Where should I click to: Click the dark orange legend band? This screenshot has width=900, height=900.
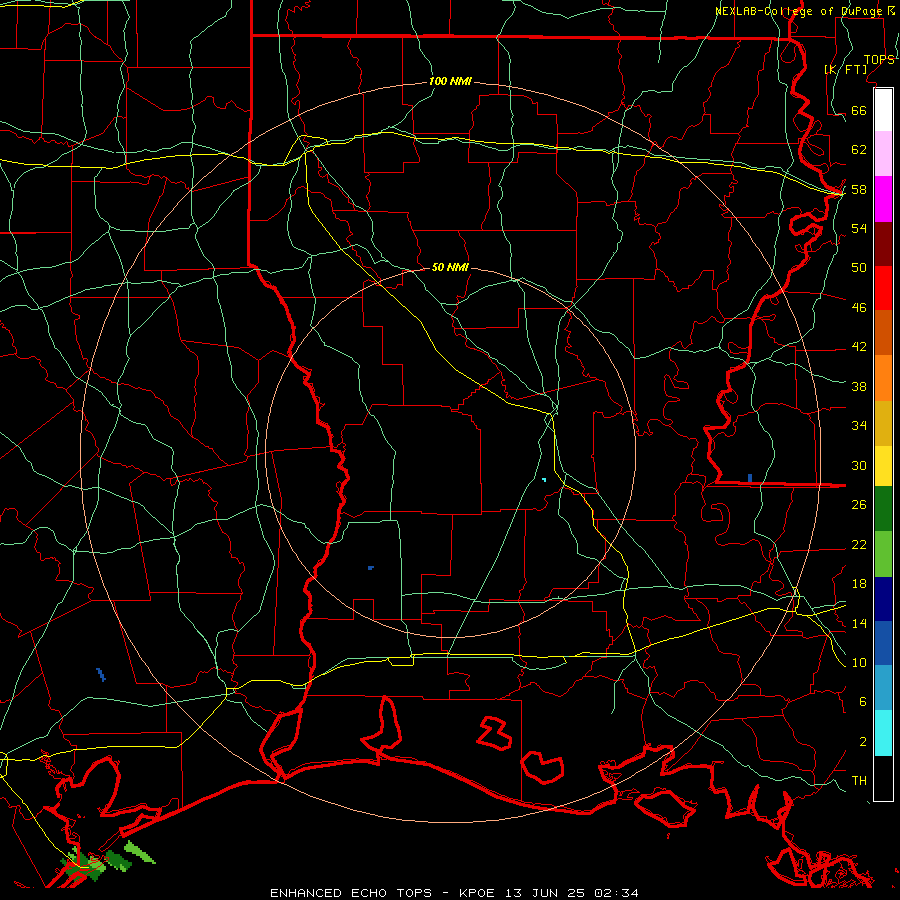pyautogui.click(x=883, y=332)
